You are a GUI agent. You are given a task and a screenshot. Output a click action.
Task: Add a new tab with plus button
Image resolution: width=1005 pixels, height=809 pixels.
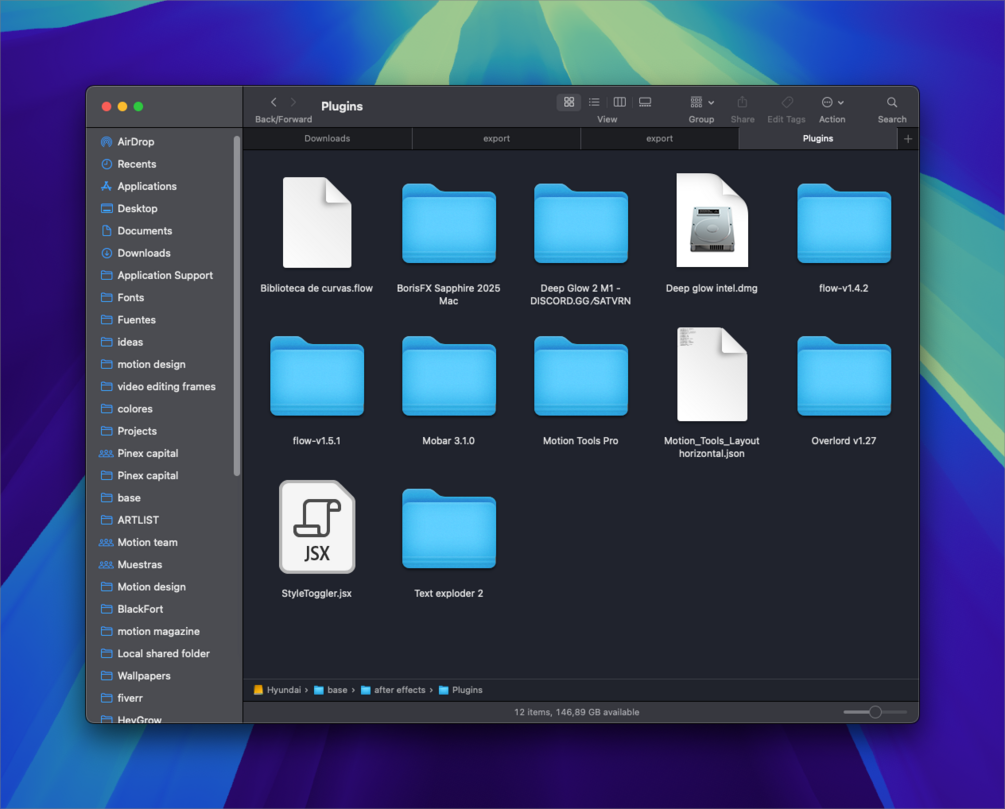click(x=908, y=138)
